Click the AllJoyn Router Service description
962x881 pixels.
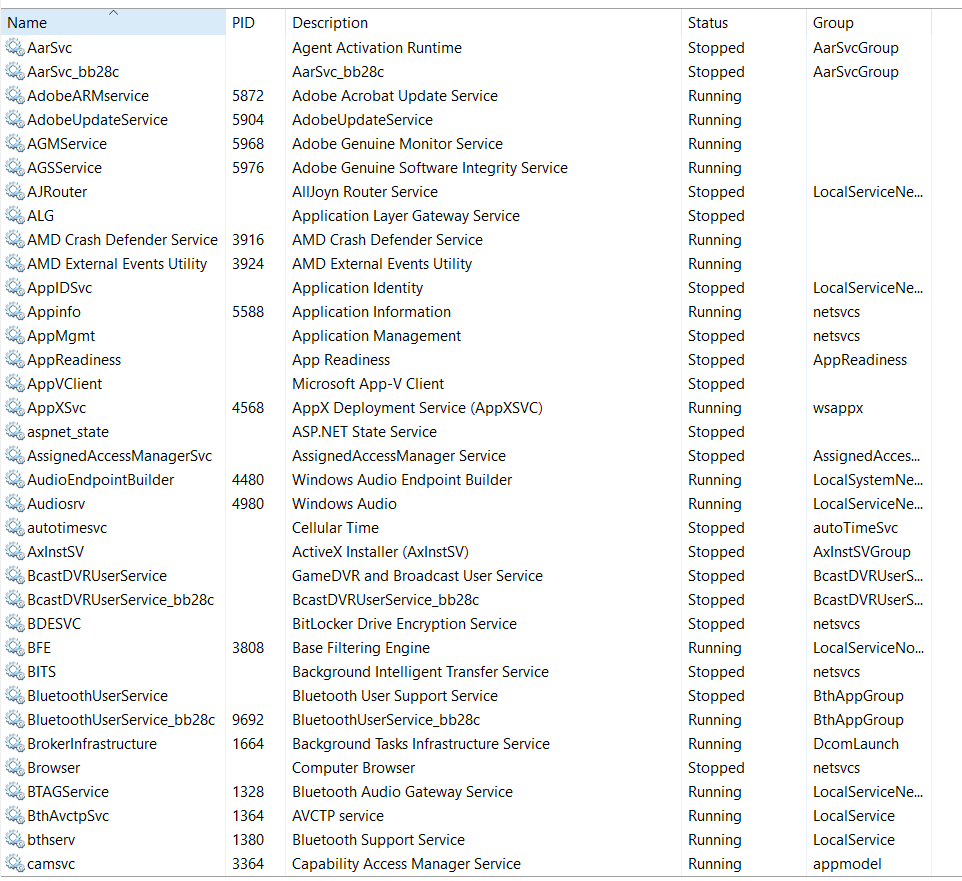[x=365, y=191]
